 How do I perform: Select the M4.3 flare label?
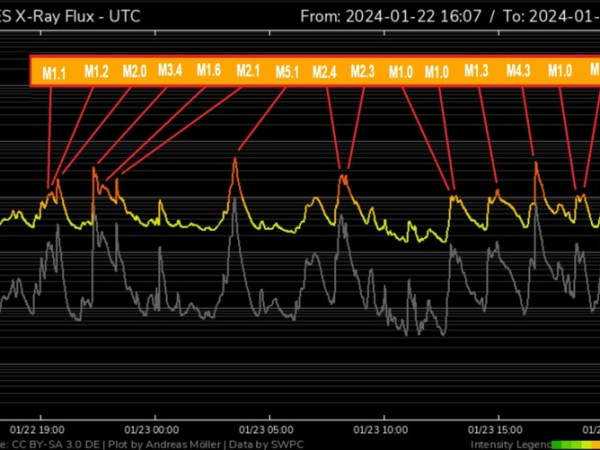click(x=518, y=71)
